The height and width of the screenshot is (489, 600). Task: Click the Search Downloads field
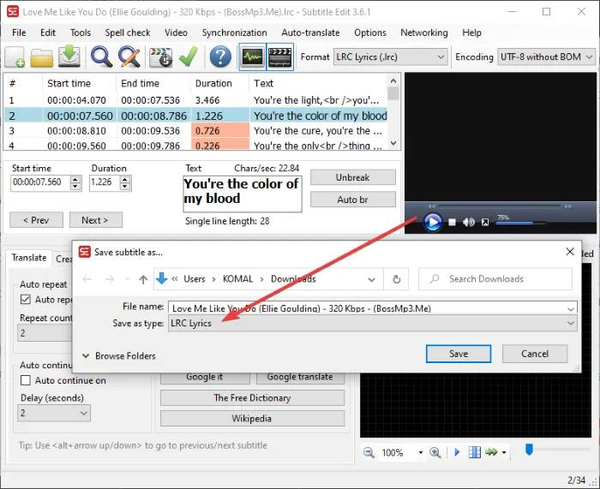(495, 279)
